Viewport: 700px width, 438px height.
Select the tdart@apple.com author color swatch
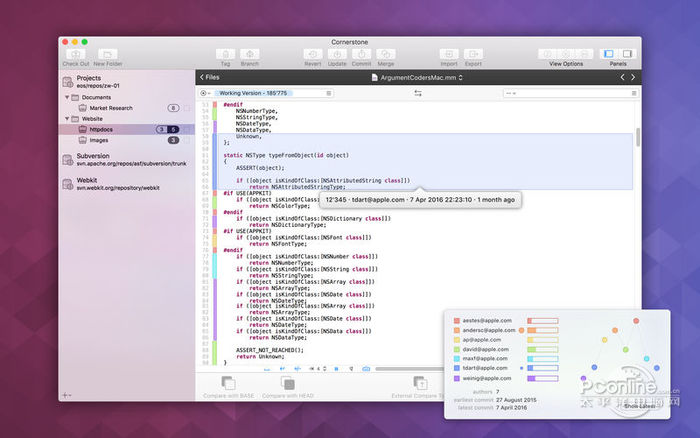pos(456,368)
